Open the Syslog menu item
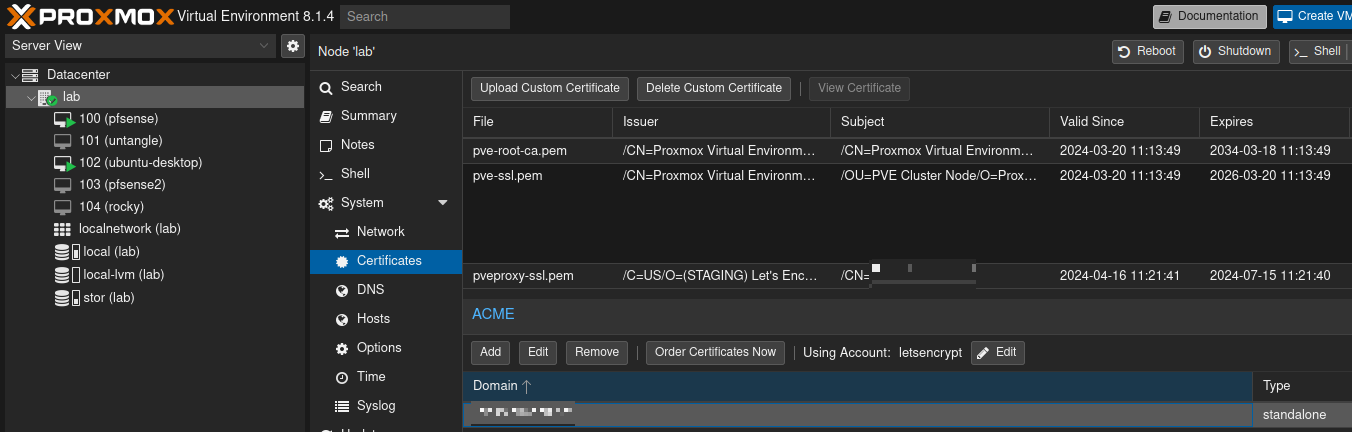 386,406
